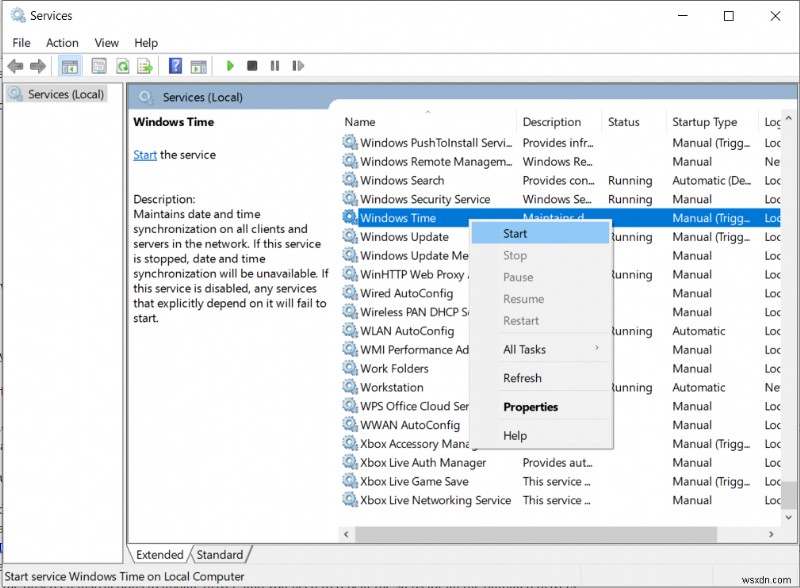
Task: Open the Action menu
Action: coord(62,42)
